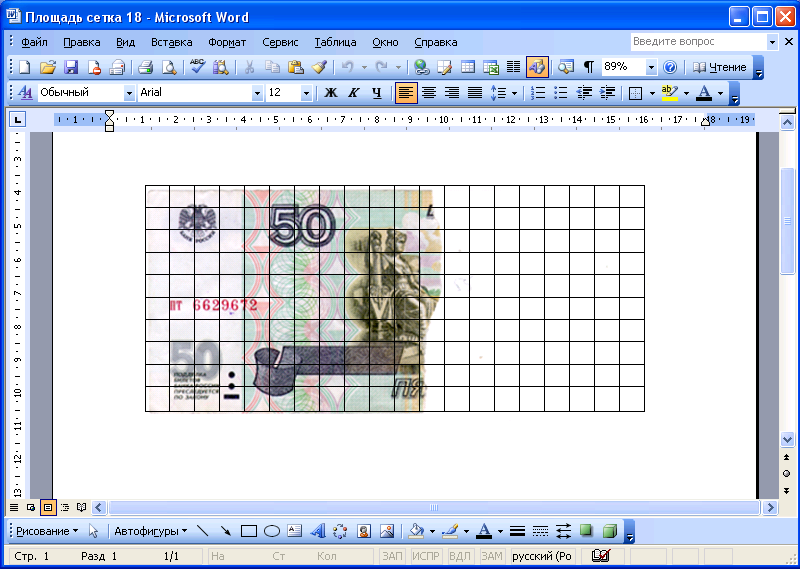Open the Styles and Formatting pane
Screen dimensions: 800x569
tap(25, 92)
